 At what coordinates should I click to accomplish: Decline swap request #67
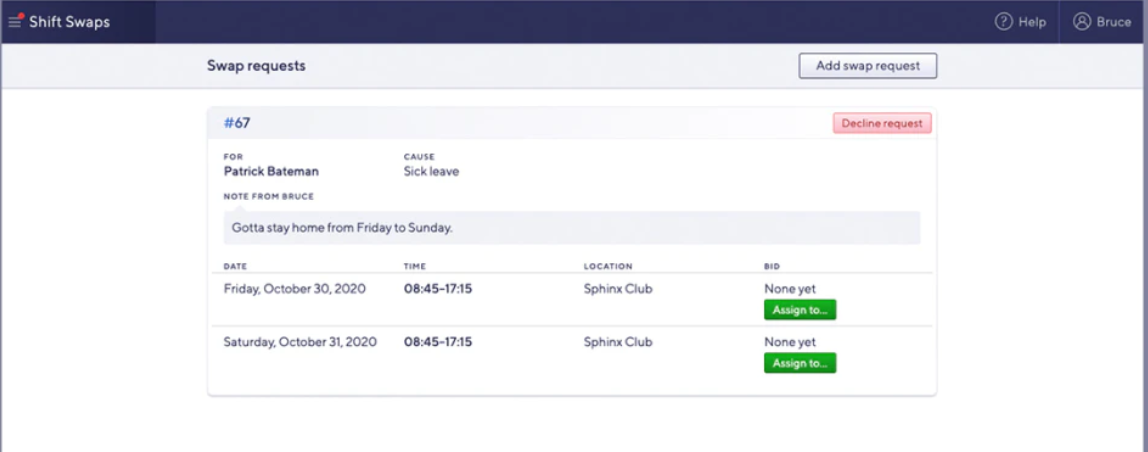(x=882, y=123)
